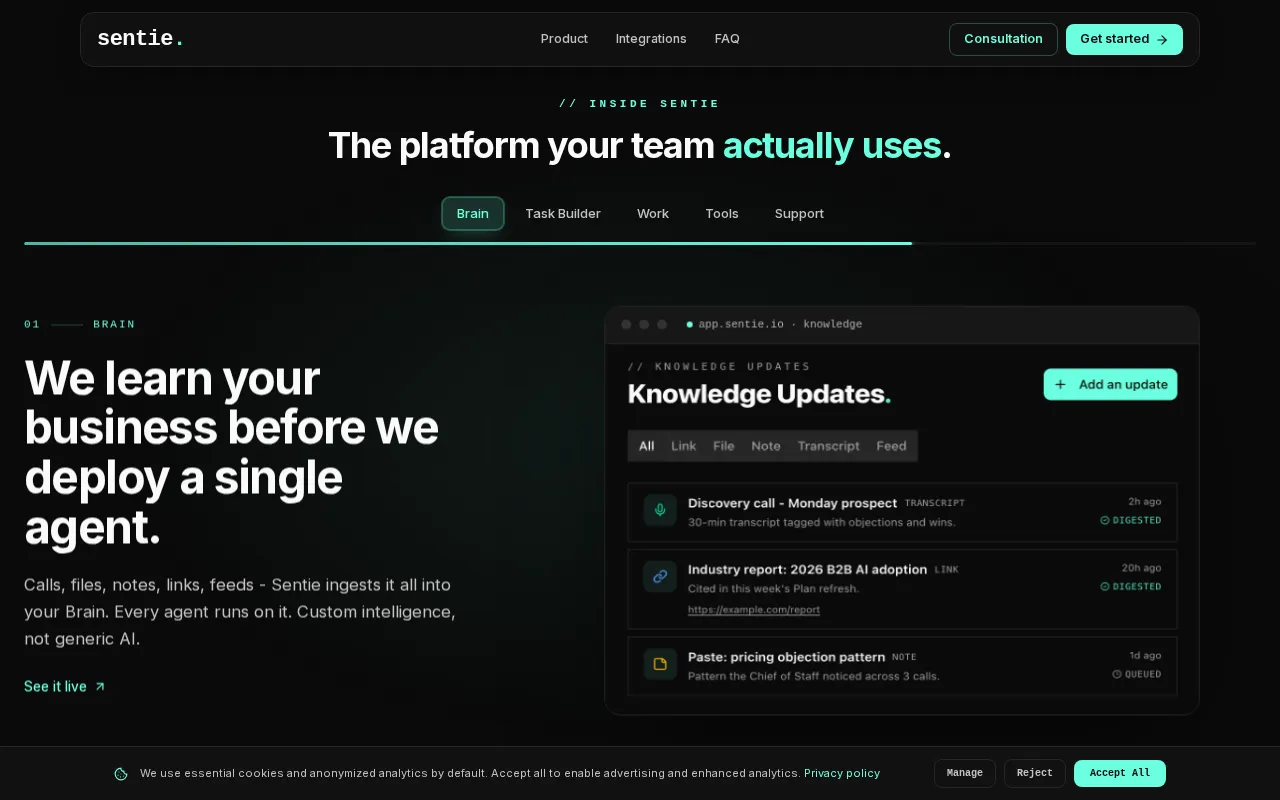Click the plus icon in Add an update
Viewport: 1280px width, 800px height.
[x=1060, y=384]
